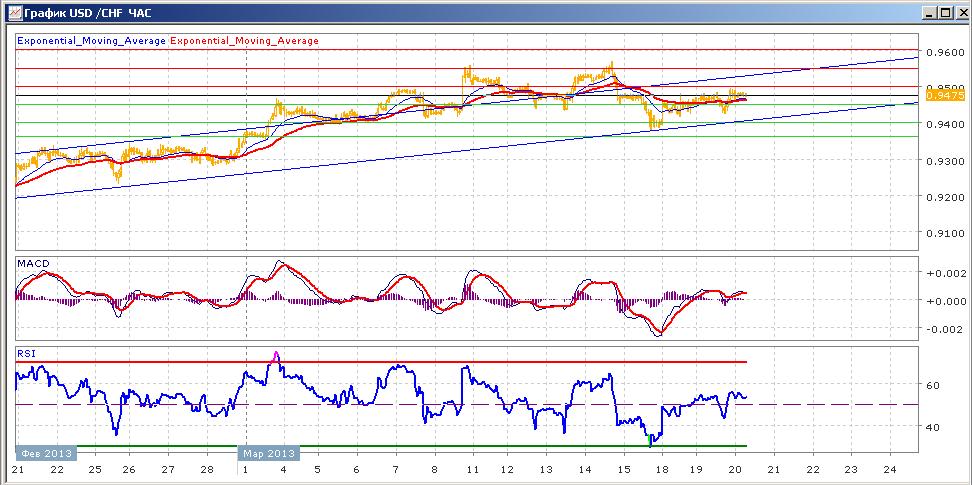
Task: Click the 0.9200 price axis label
Action: tap(943, 197)
